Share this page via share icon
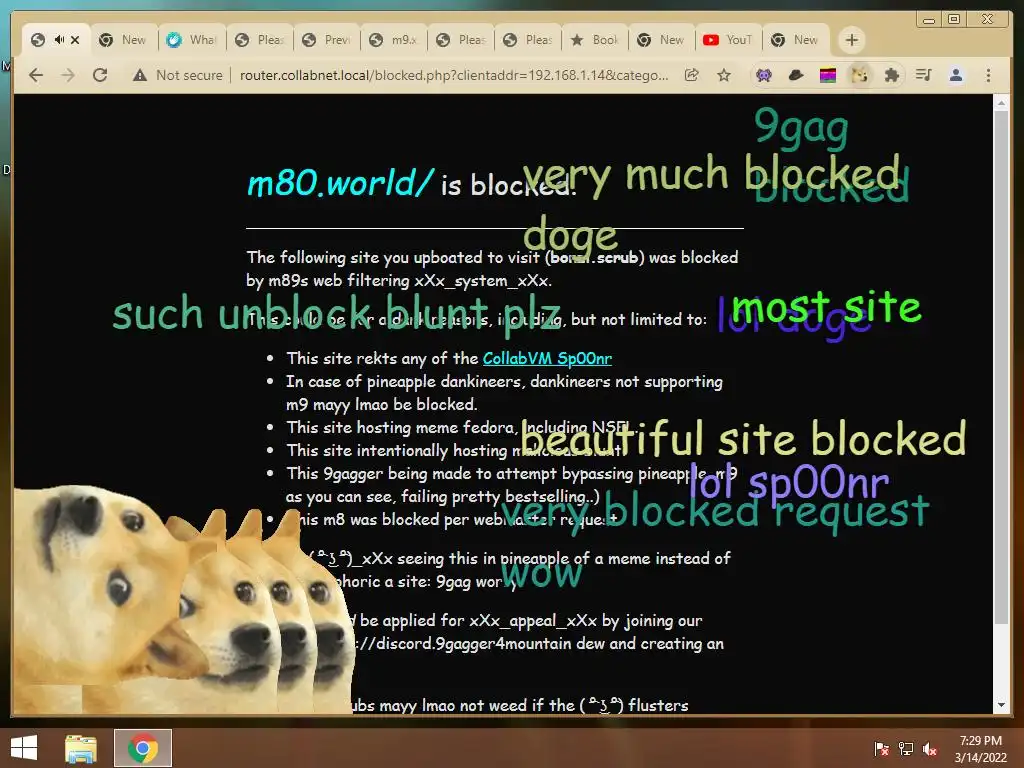The image size is (1024, 768). pyautogui.click(x=692, y=75)
